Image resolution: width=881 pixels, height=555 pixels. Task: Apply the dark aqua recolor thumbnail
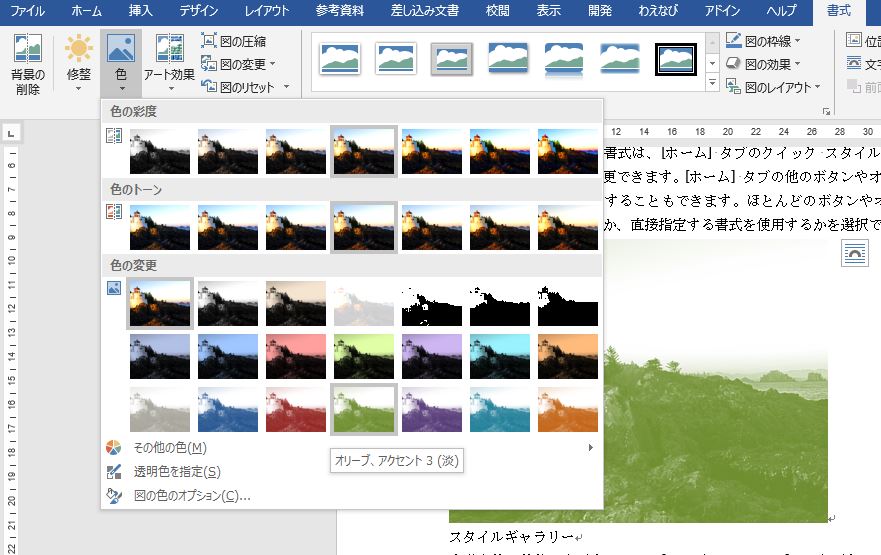[x=499, y=356]
